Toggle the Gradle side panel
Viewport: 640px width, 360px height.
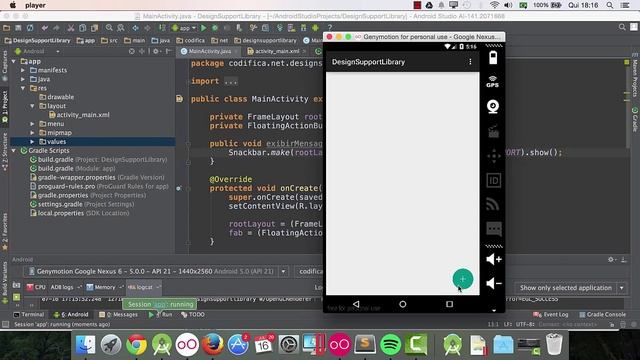click(635, 119)
